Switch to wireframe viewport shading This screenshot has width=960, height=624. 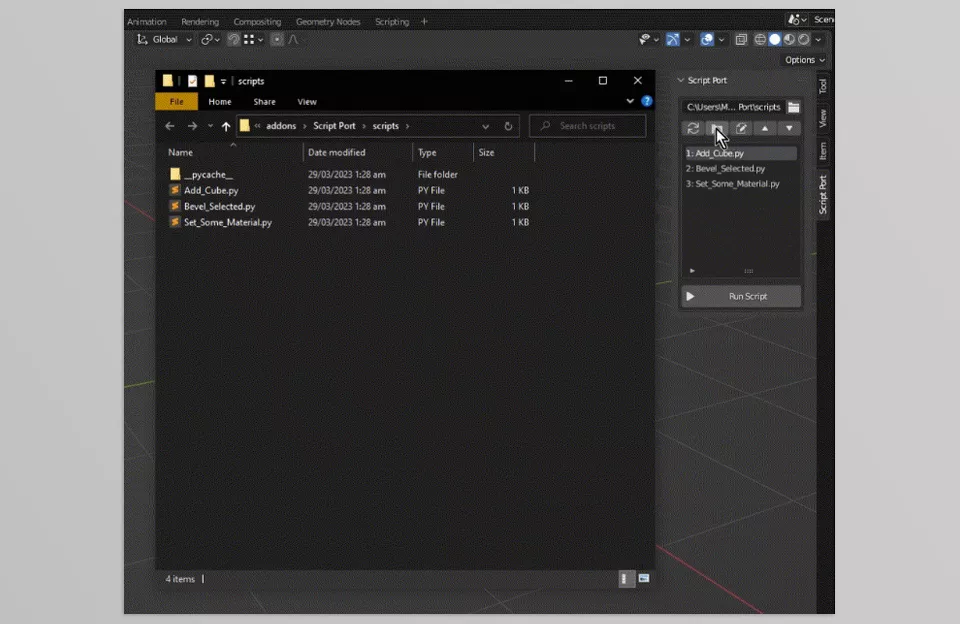click(760, 39)
